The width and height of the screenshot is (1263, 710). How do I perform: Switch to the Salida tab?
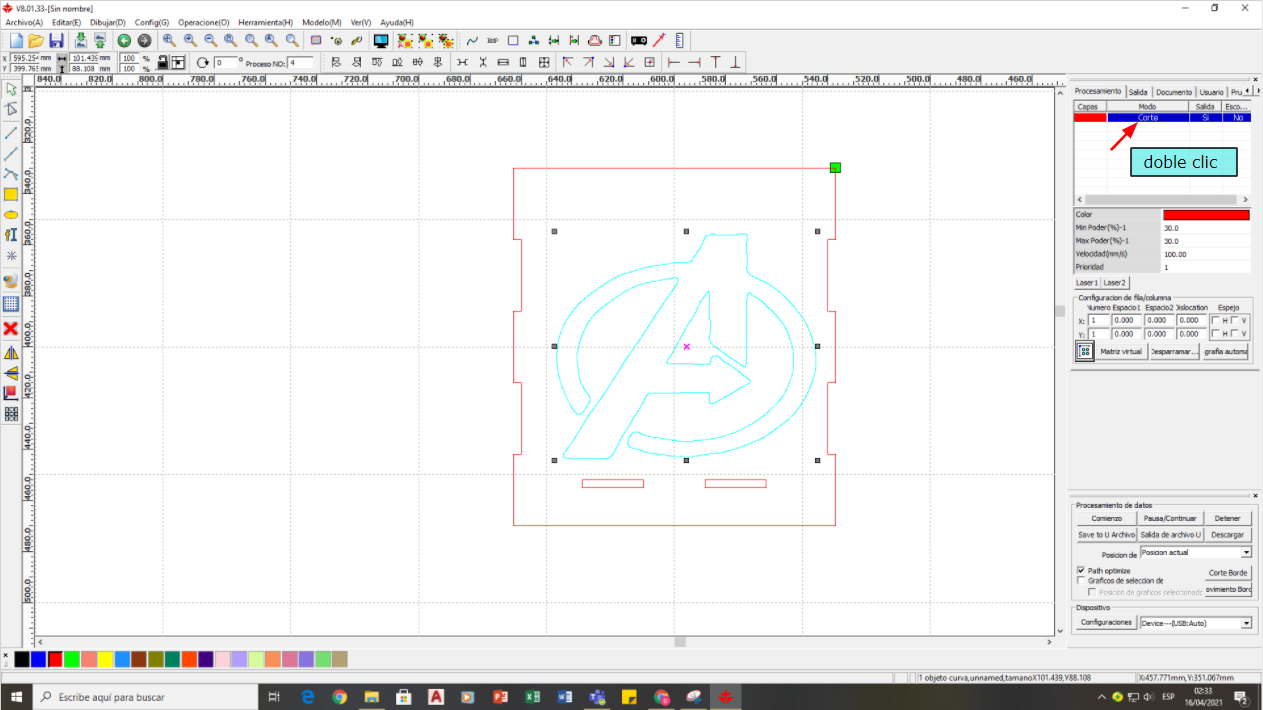[x=1138, y=92]
